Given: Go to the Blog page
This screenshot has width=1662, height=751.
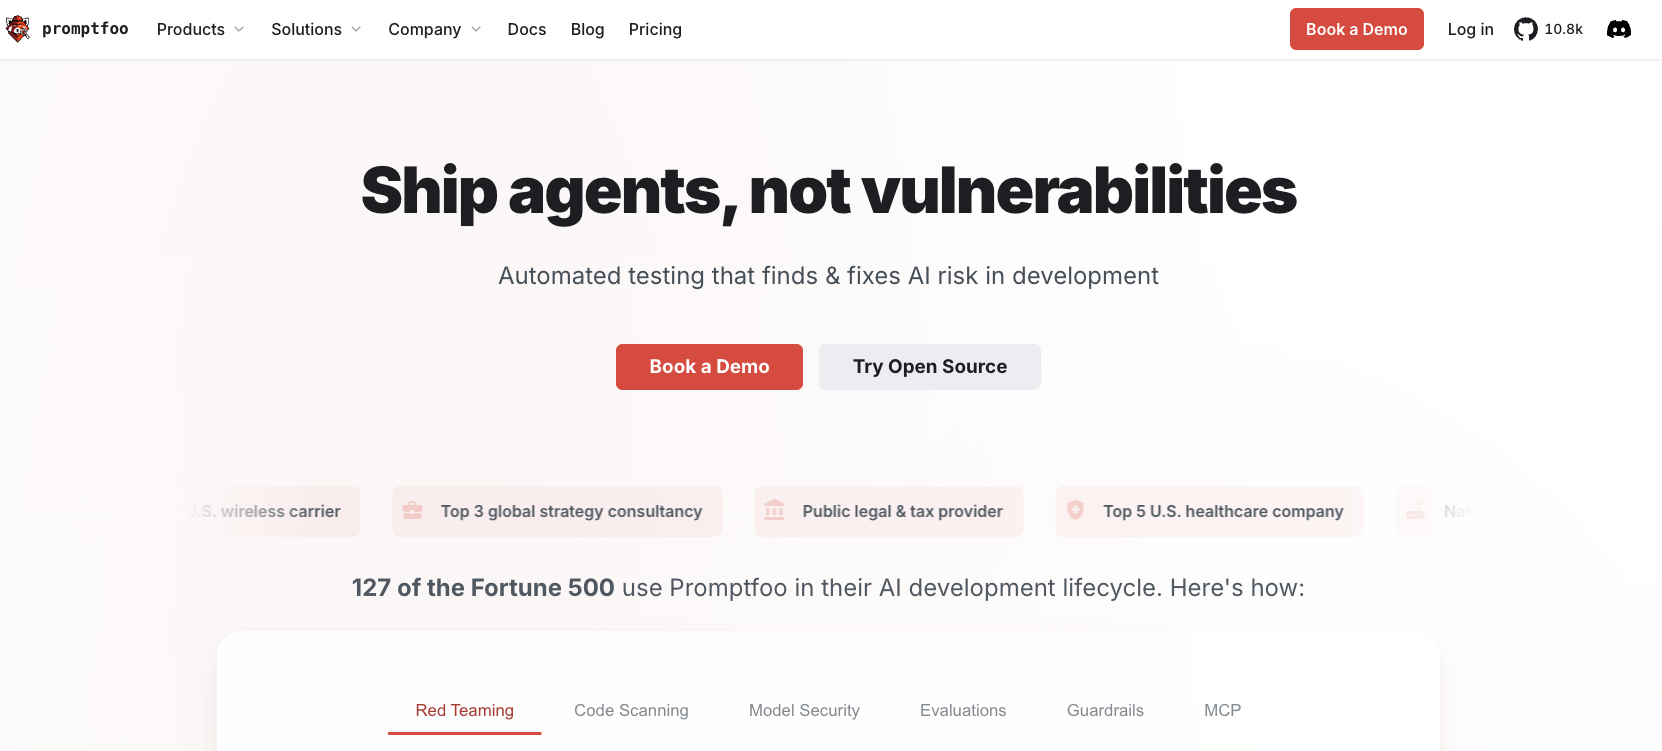Looking at the screenshot, I should point(587,30).
